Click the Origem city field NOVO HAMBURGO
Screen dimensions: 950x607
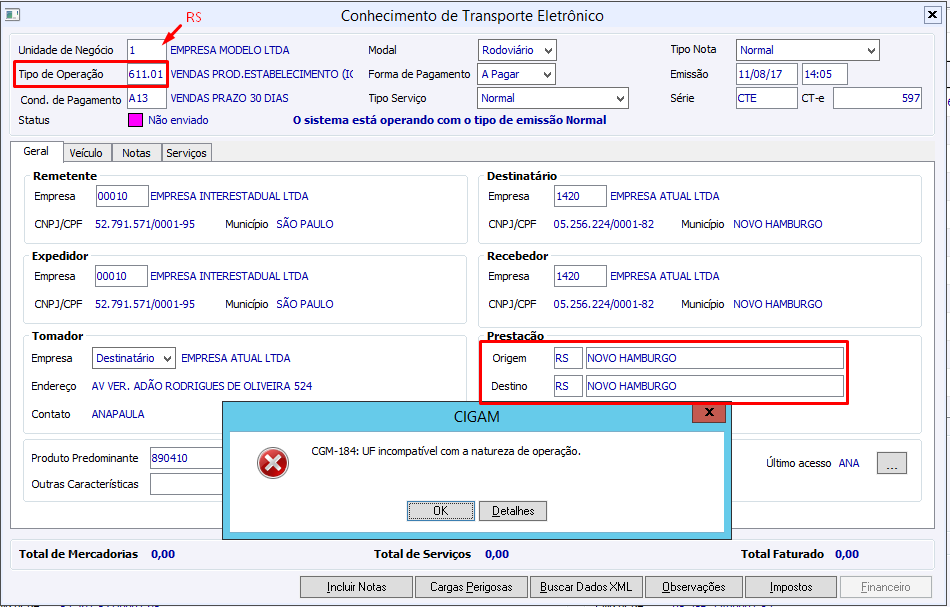(714, 358)
